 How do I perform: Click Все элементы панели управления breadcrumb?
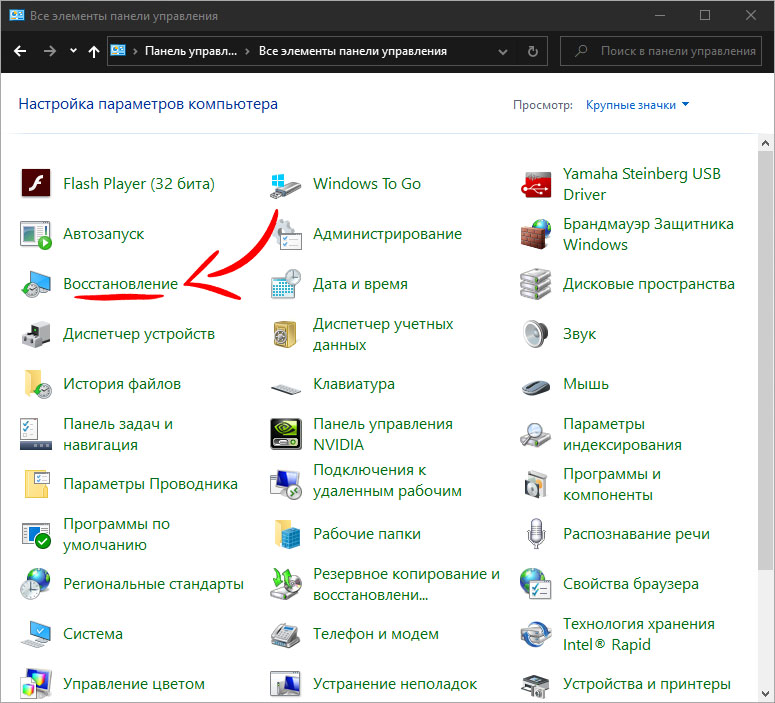(x=353, y=51)
